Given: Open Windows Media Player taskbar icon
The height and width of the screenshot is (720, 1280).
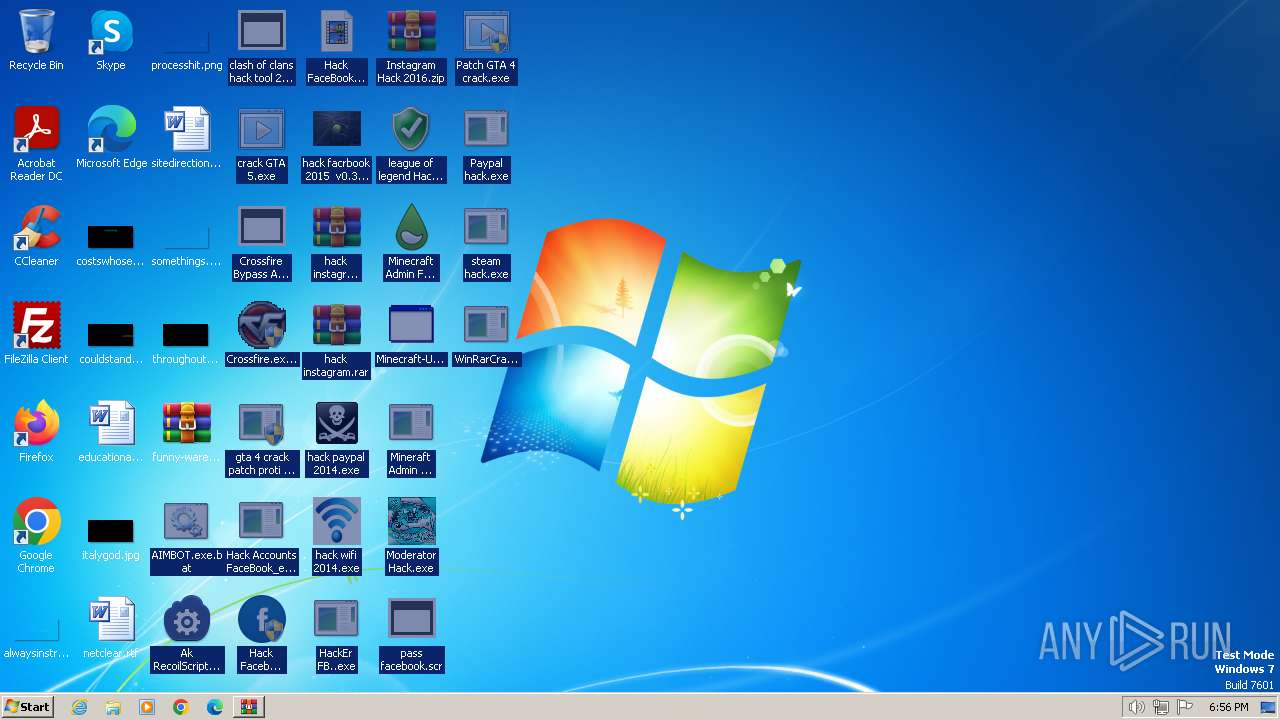Looking at the screenshot, I should coord(147,707).
